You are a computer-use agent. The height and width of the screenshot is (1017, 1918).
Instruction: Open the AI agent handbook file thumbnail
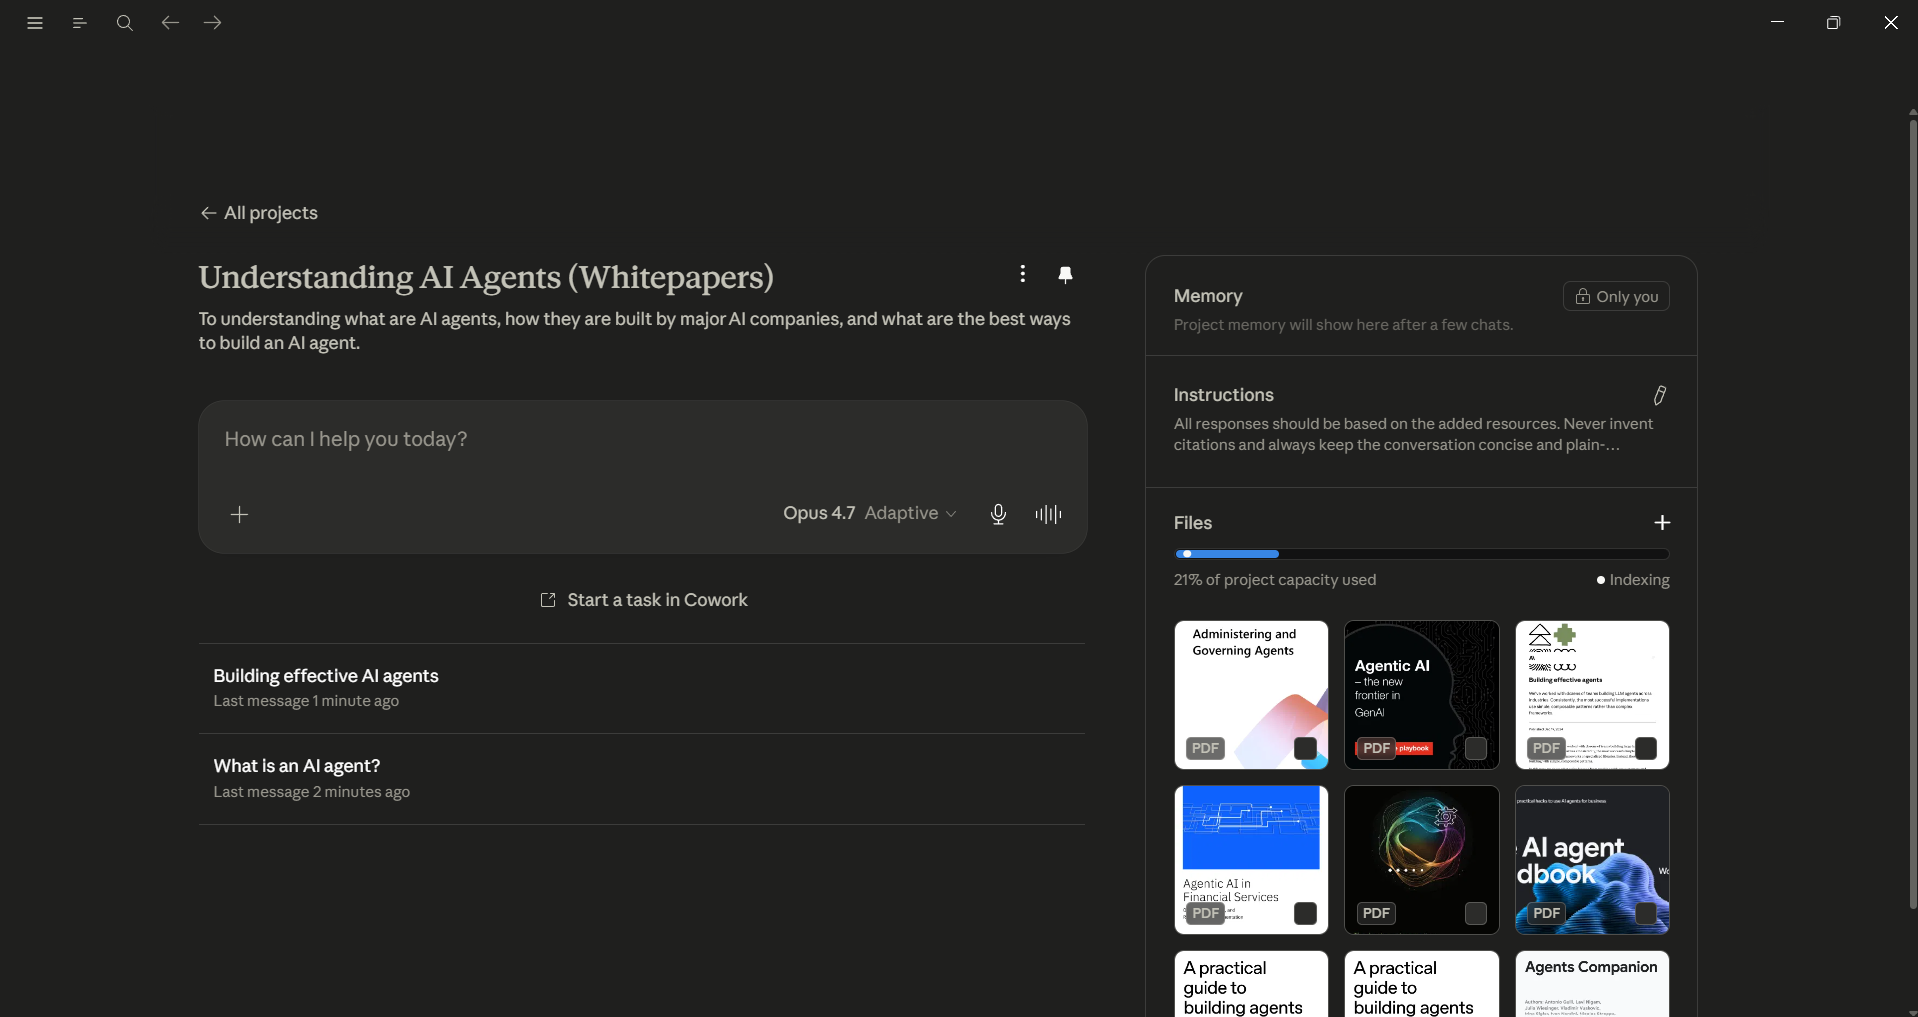1592,860
